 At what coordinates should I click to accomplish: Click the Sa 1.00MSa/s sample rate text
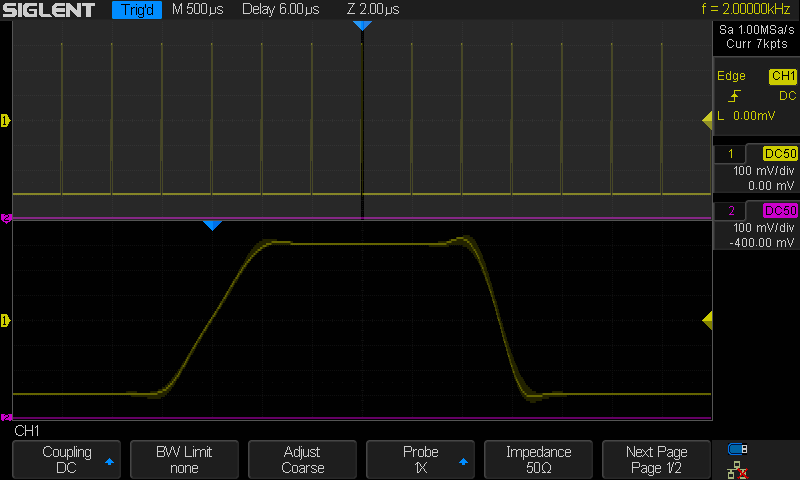coord(757,30)
